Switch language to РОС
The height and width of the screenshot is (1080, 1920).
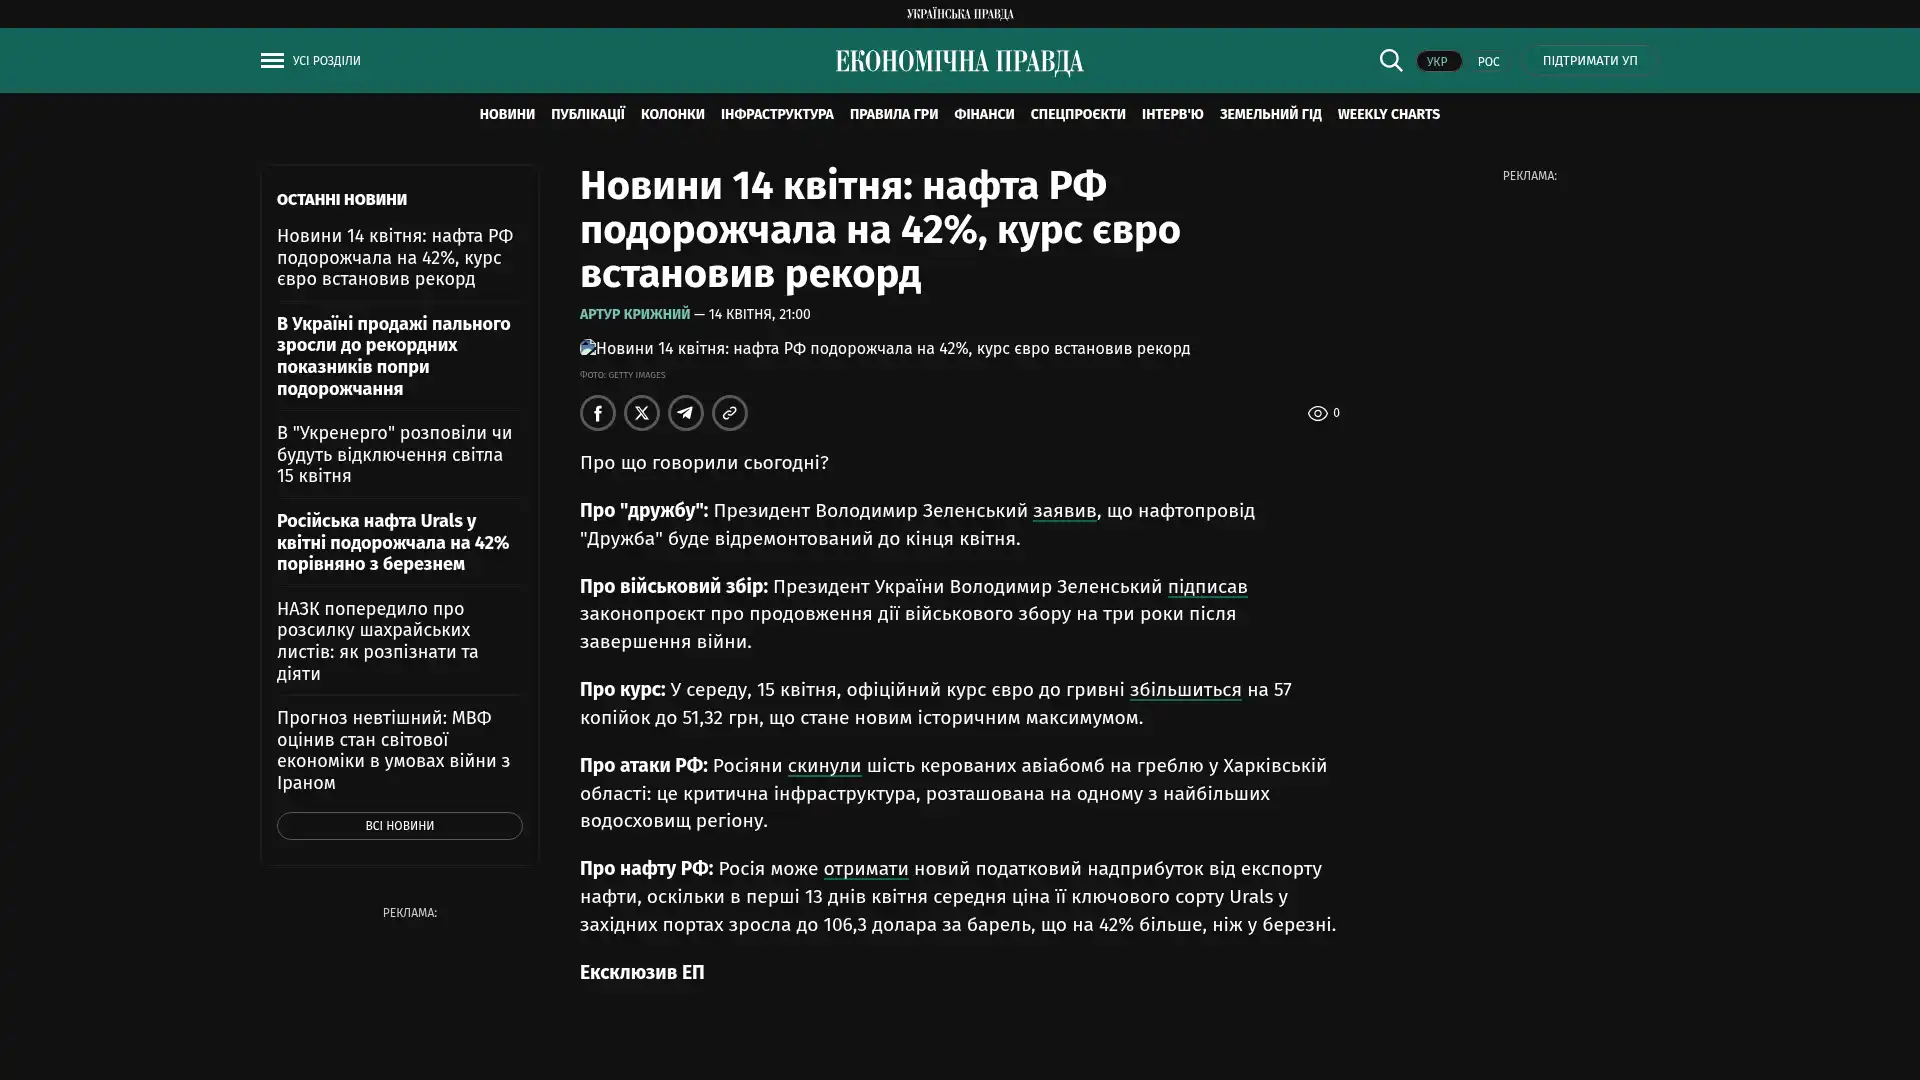(x=1488, y=62)
